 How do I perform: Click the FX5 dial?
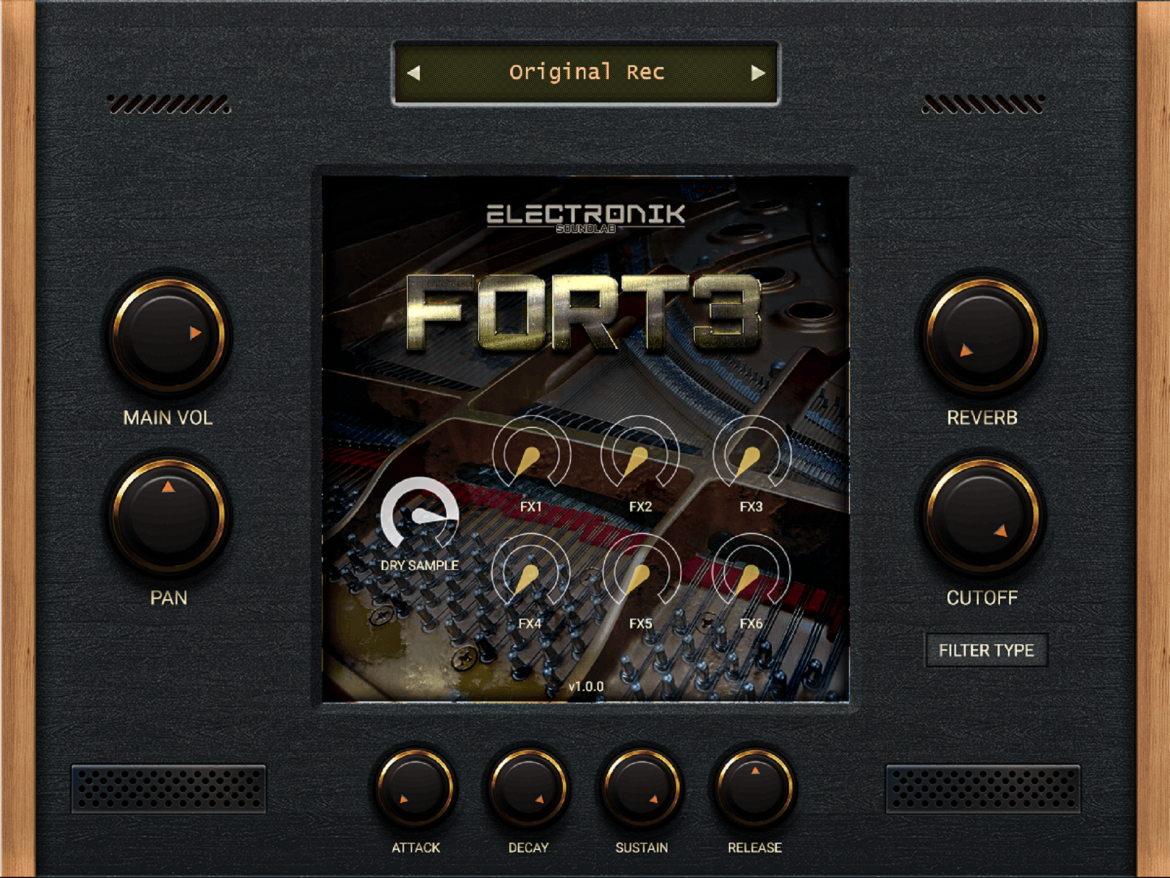(x=640, y=573)
